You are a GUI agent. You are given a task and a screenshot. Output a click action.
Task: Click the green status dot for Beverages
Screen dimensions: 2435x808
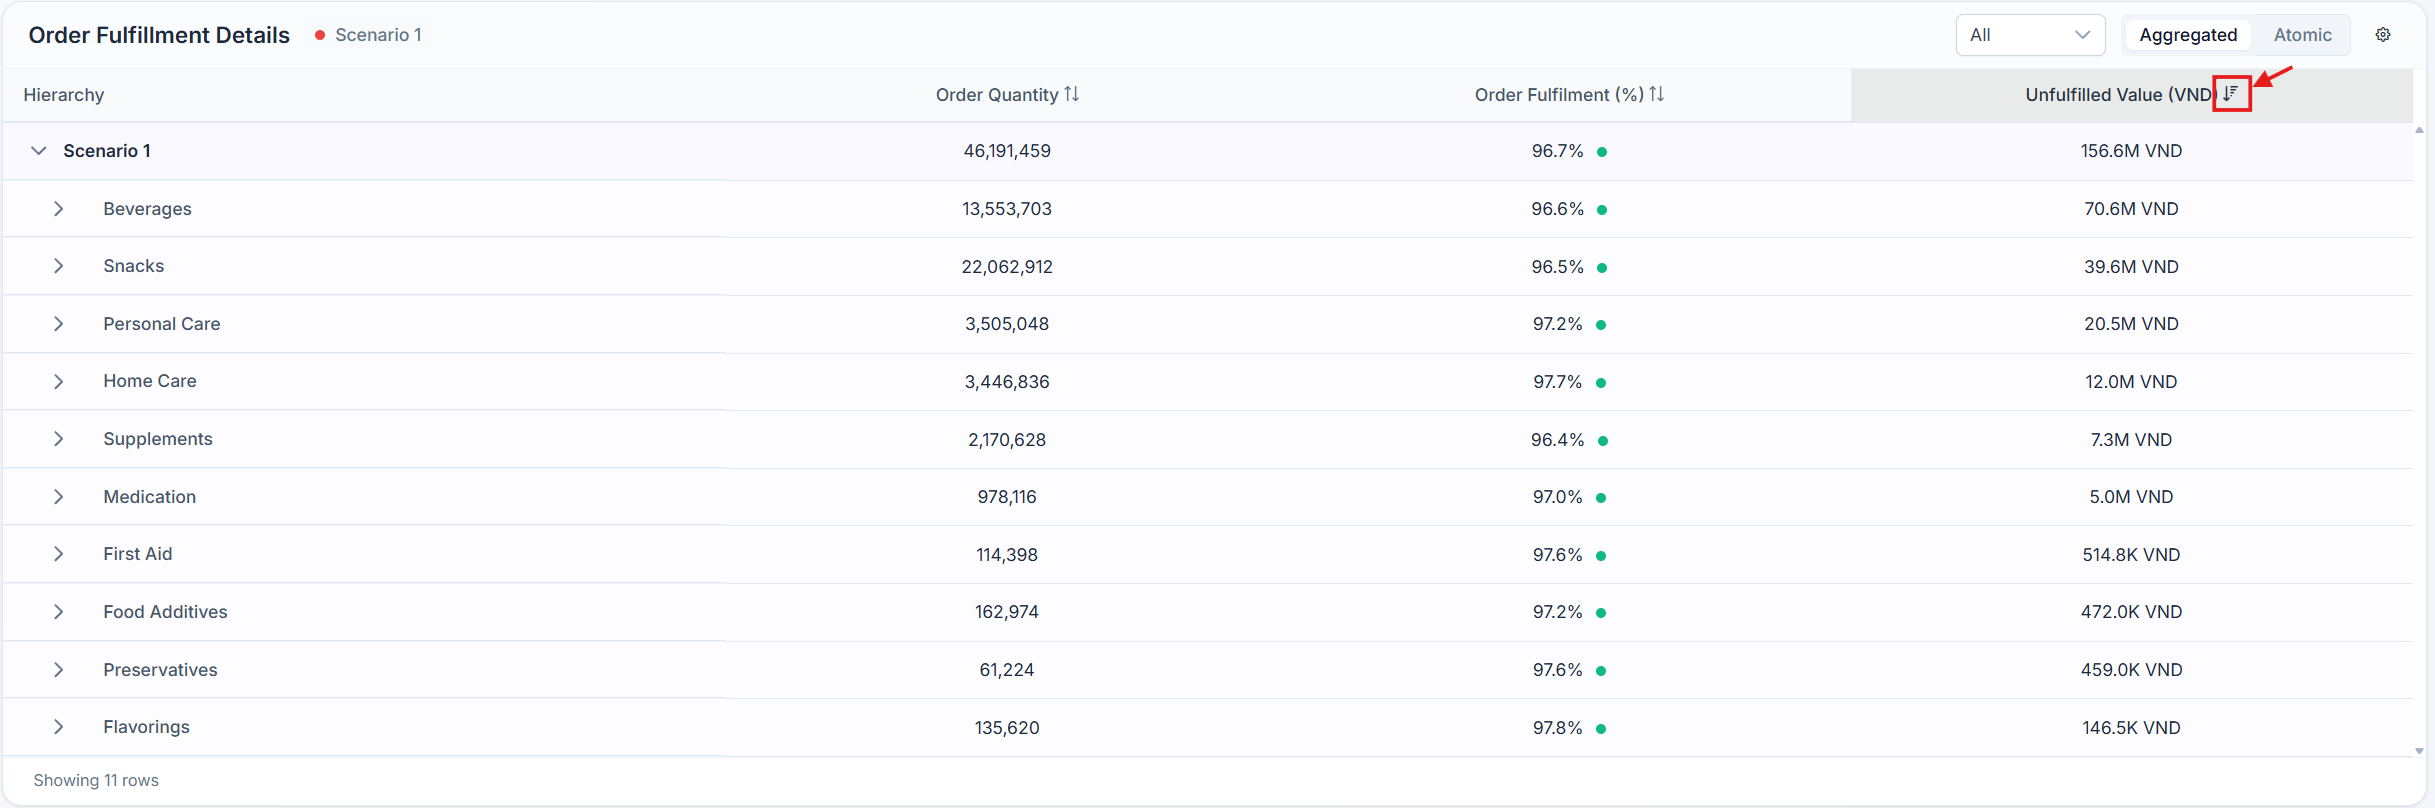click(1602, 210)
